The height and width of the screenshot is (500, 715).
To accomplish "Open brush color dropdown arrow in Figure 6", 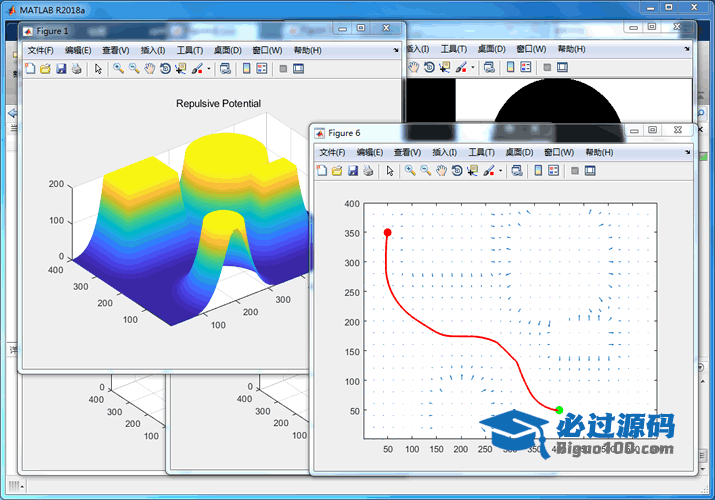I will tap(501, 171).
